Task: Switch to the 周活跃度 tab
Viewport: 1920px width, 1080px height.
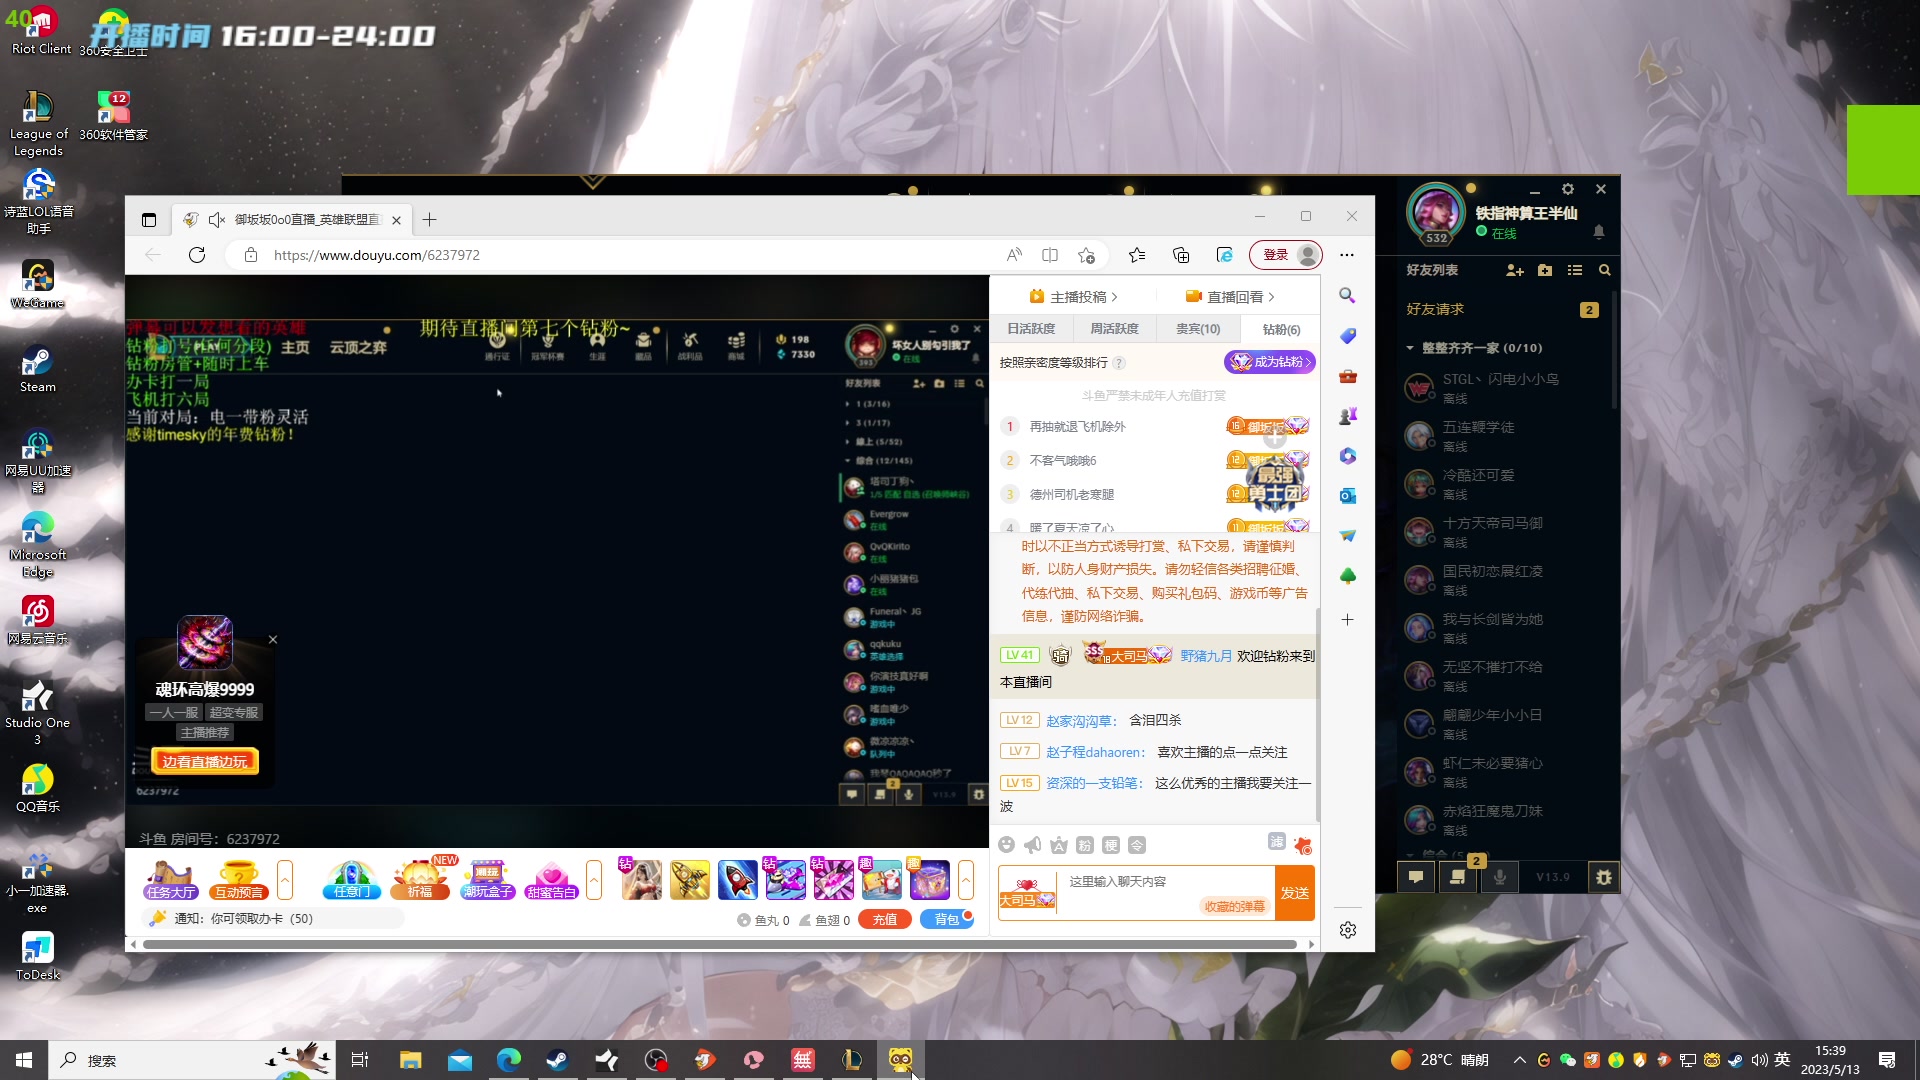Action: pyautogui.click(x=1114, y=329)
